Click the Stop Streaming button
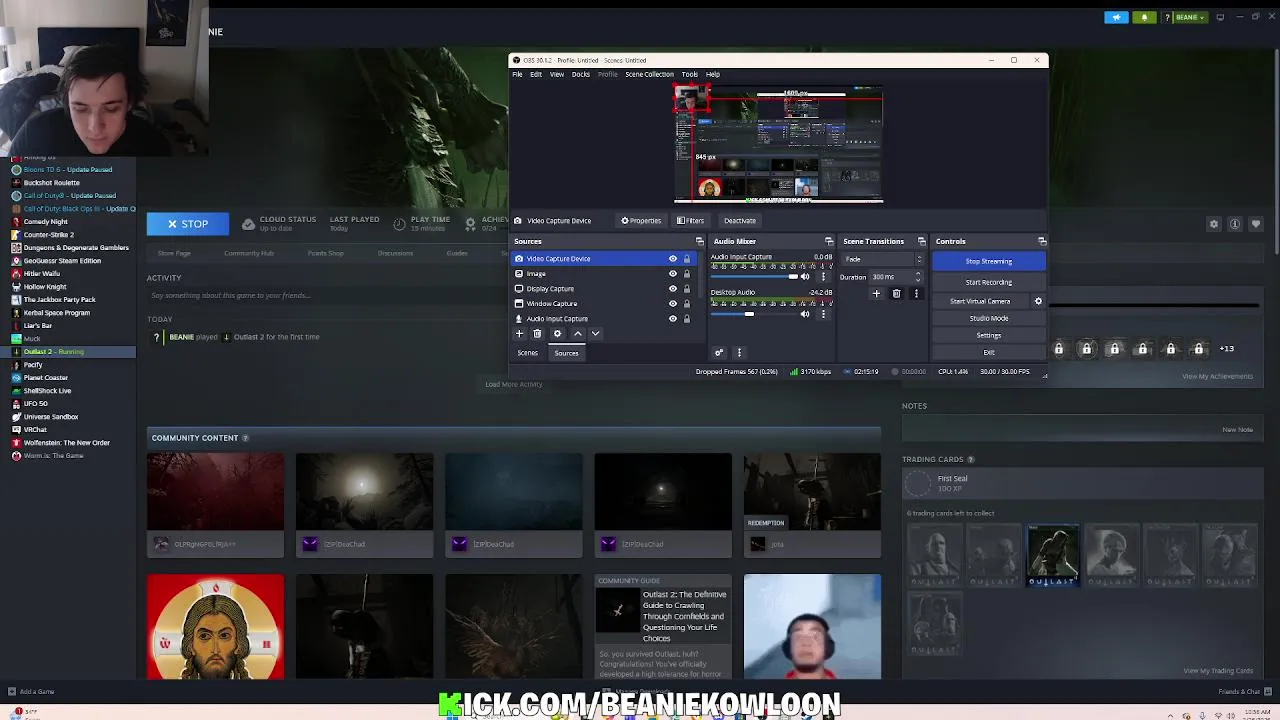This screenshot has width=1280, height=720. 989,261
